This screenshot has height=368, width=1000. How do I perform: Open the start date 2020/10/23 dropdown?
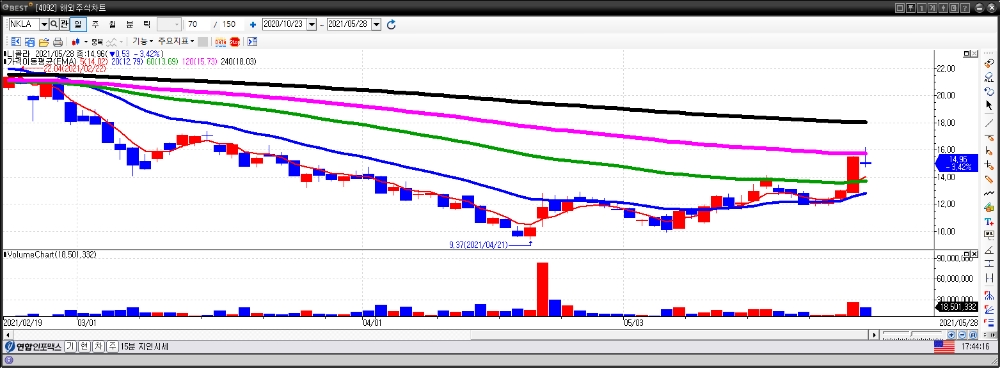(x=312, y=24)
